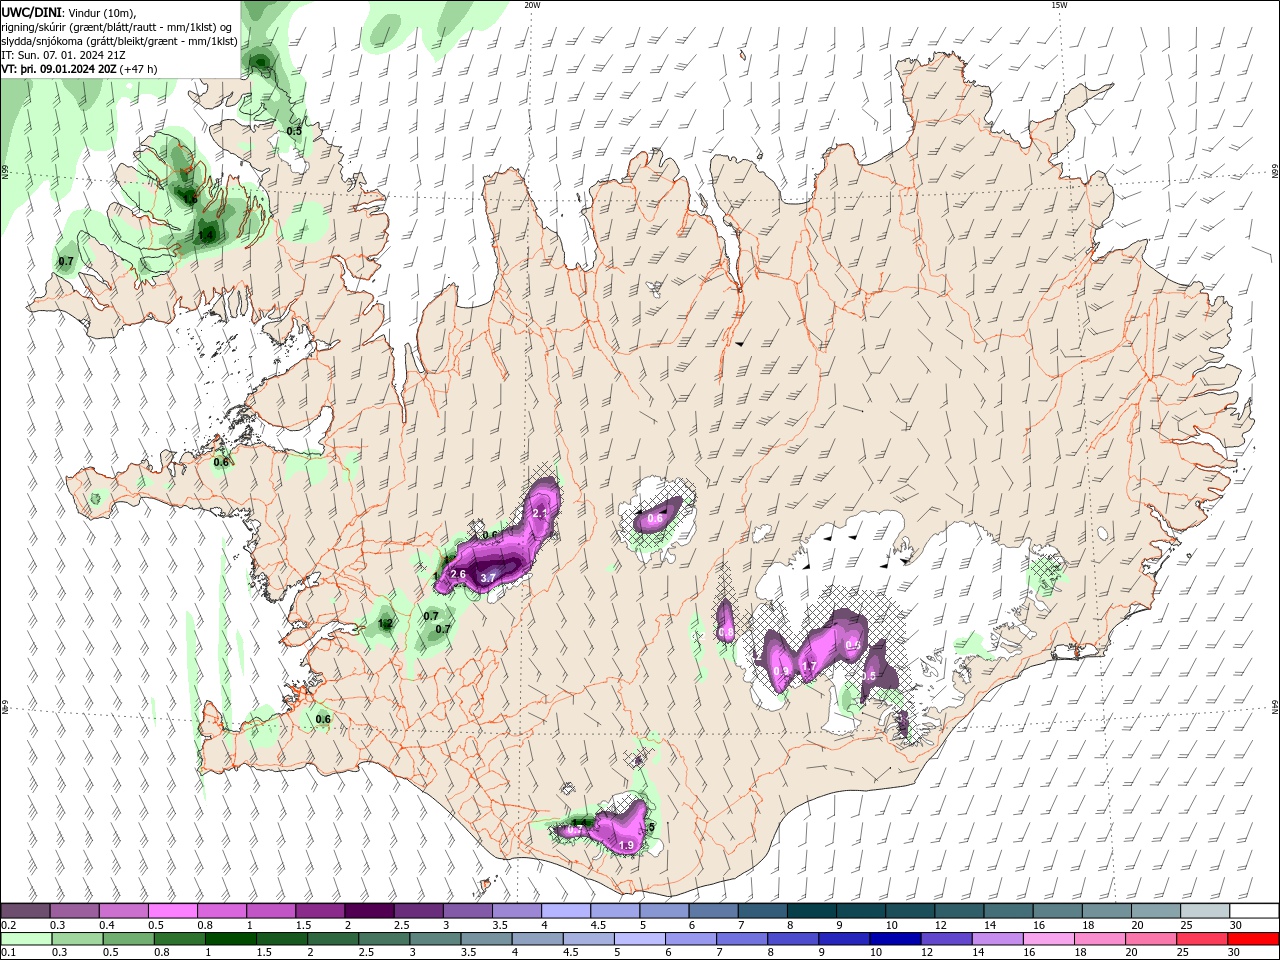Pick the blue swatch between 8 and 9
Image resolution: width=1280 pixels, height=960 pixels.
point(792,939)
